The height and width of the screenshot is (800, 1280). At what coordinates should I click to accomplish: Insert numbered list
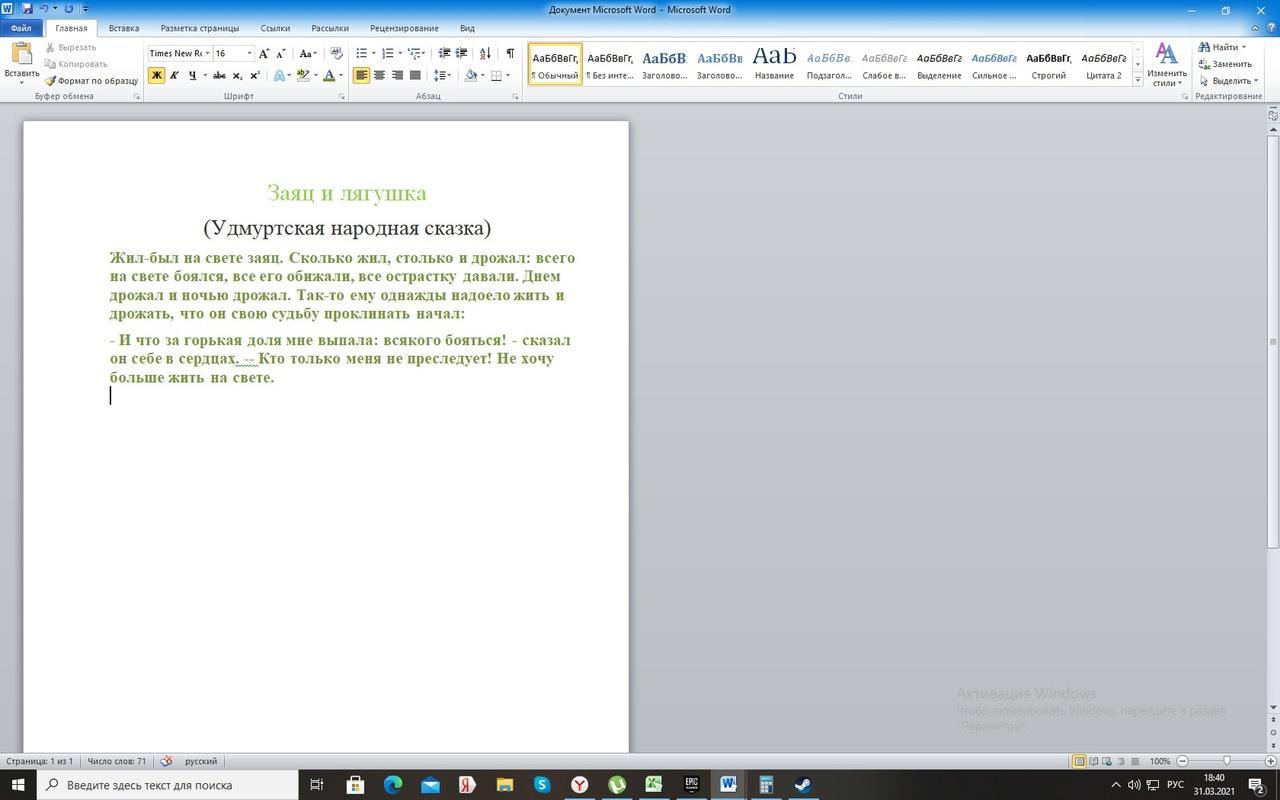click(388, 54)
